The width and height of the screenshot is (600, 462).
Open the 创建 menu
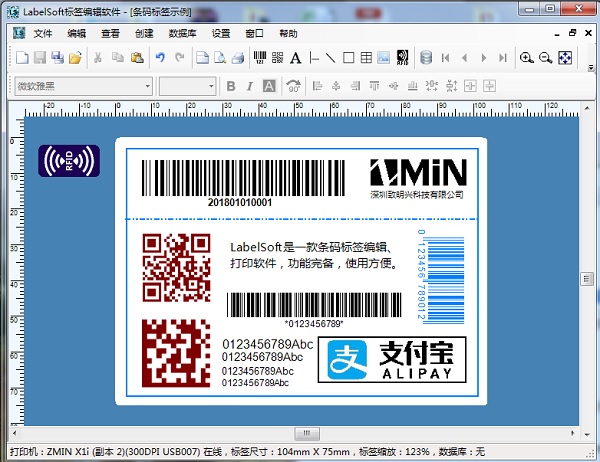click(144, 34)
